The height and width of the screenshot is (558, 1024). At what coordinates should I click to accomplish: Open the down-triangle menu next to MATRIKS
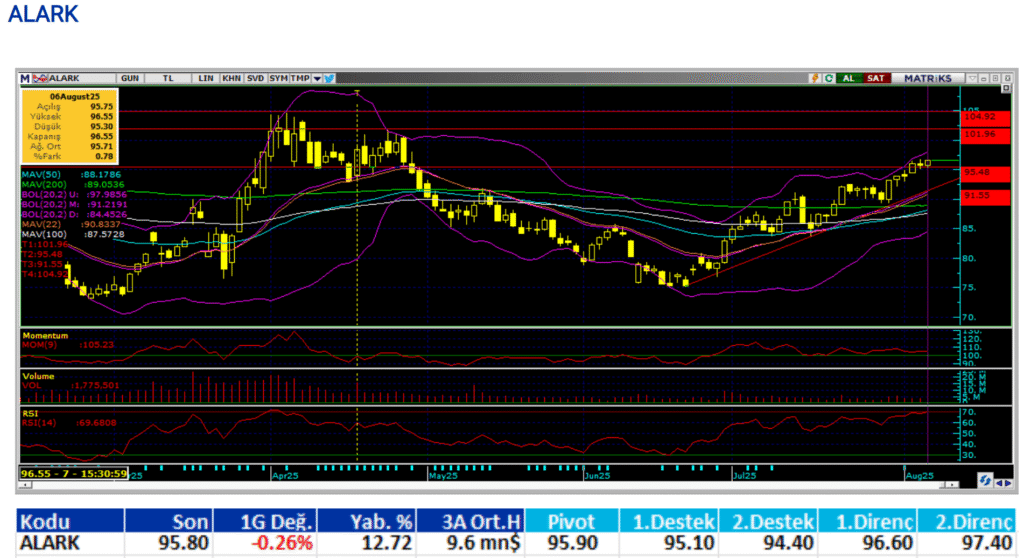click(x=972, y=78)
